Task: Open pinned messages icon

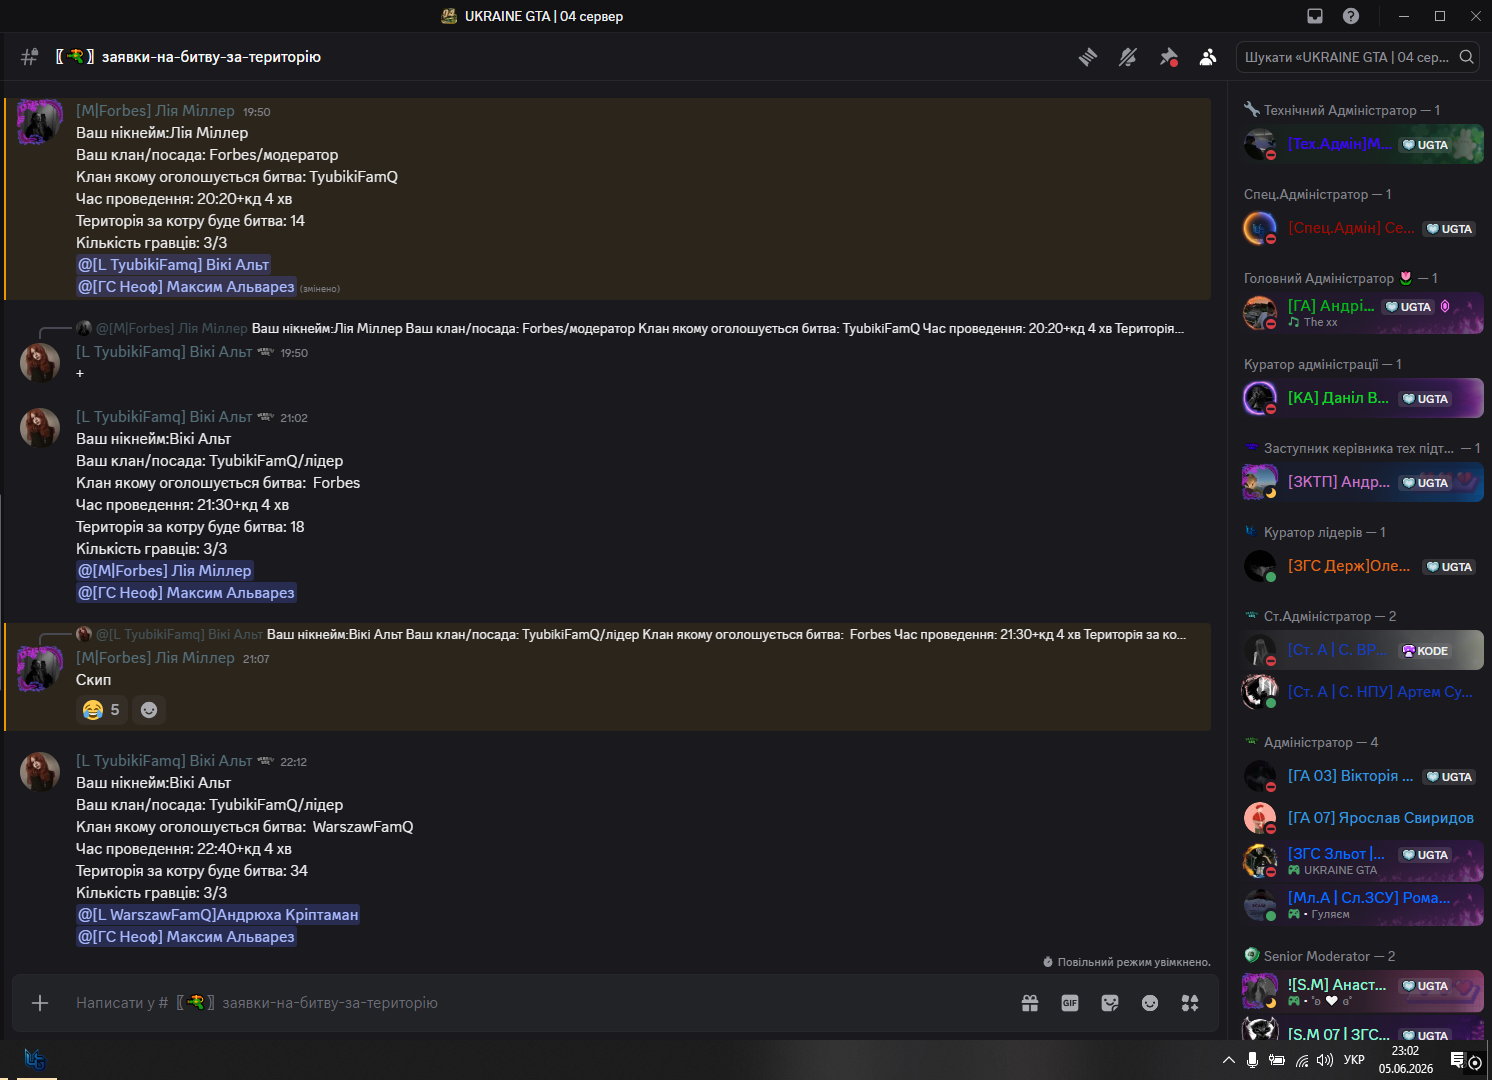Action: coord(1168,57)
